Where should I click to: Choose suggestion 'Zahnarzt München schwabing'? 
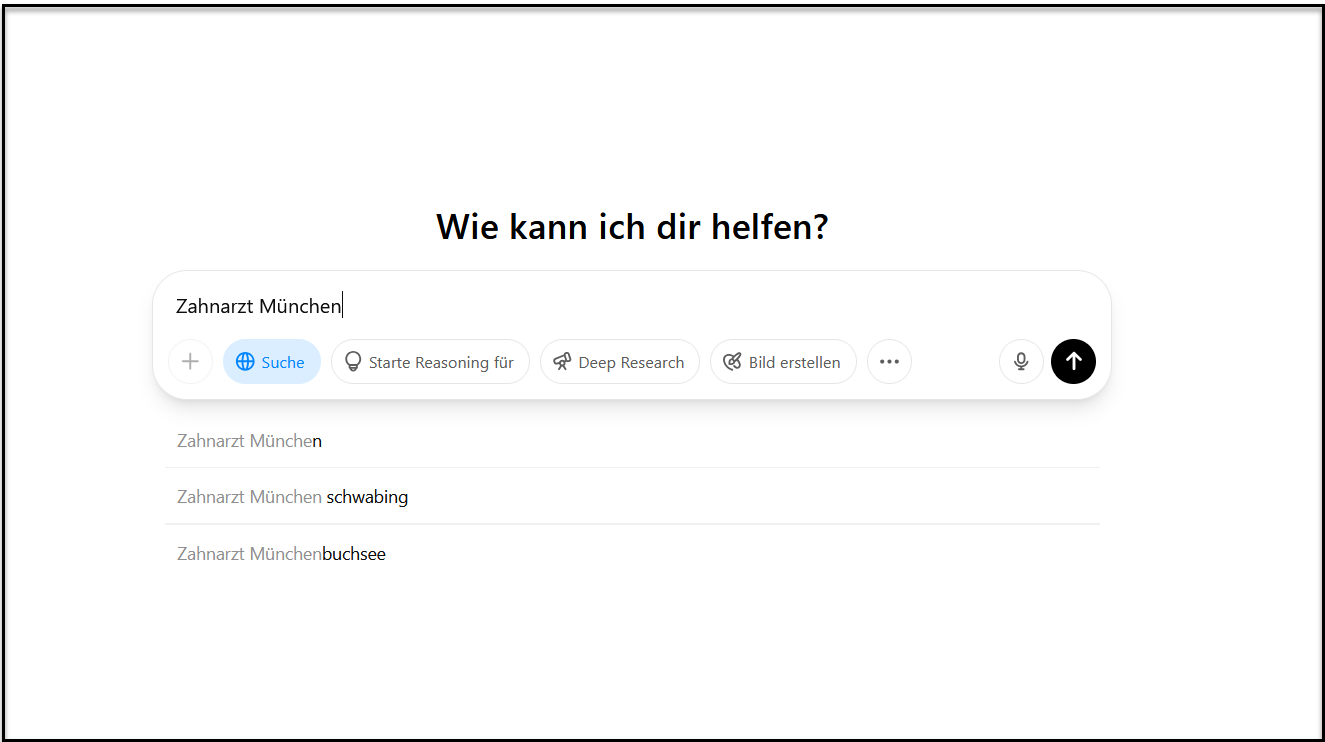292,496
